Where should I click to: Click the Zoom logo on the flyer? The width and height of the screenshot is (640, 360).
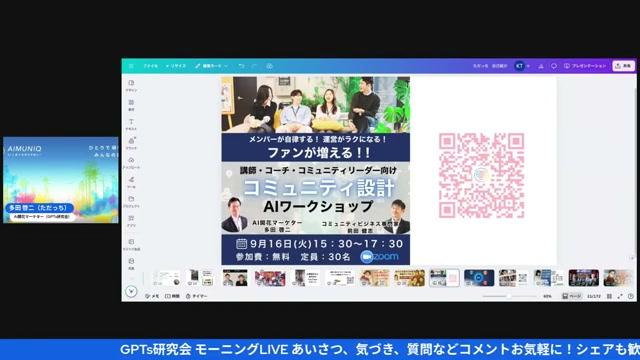click(x=380, y=256)
